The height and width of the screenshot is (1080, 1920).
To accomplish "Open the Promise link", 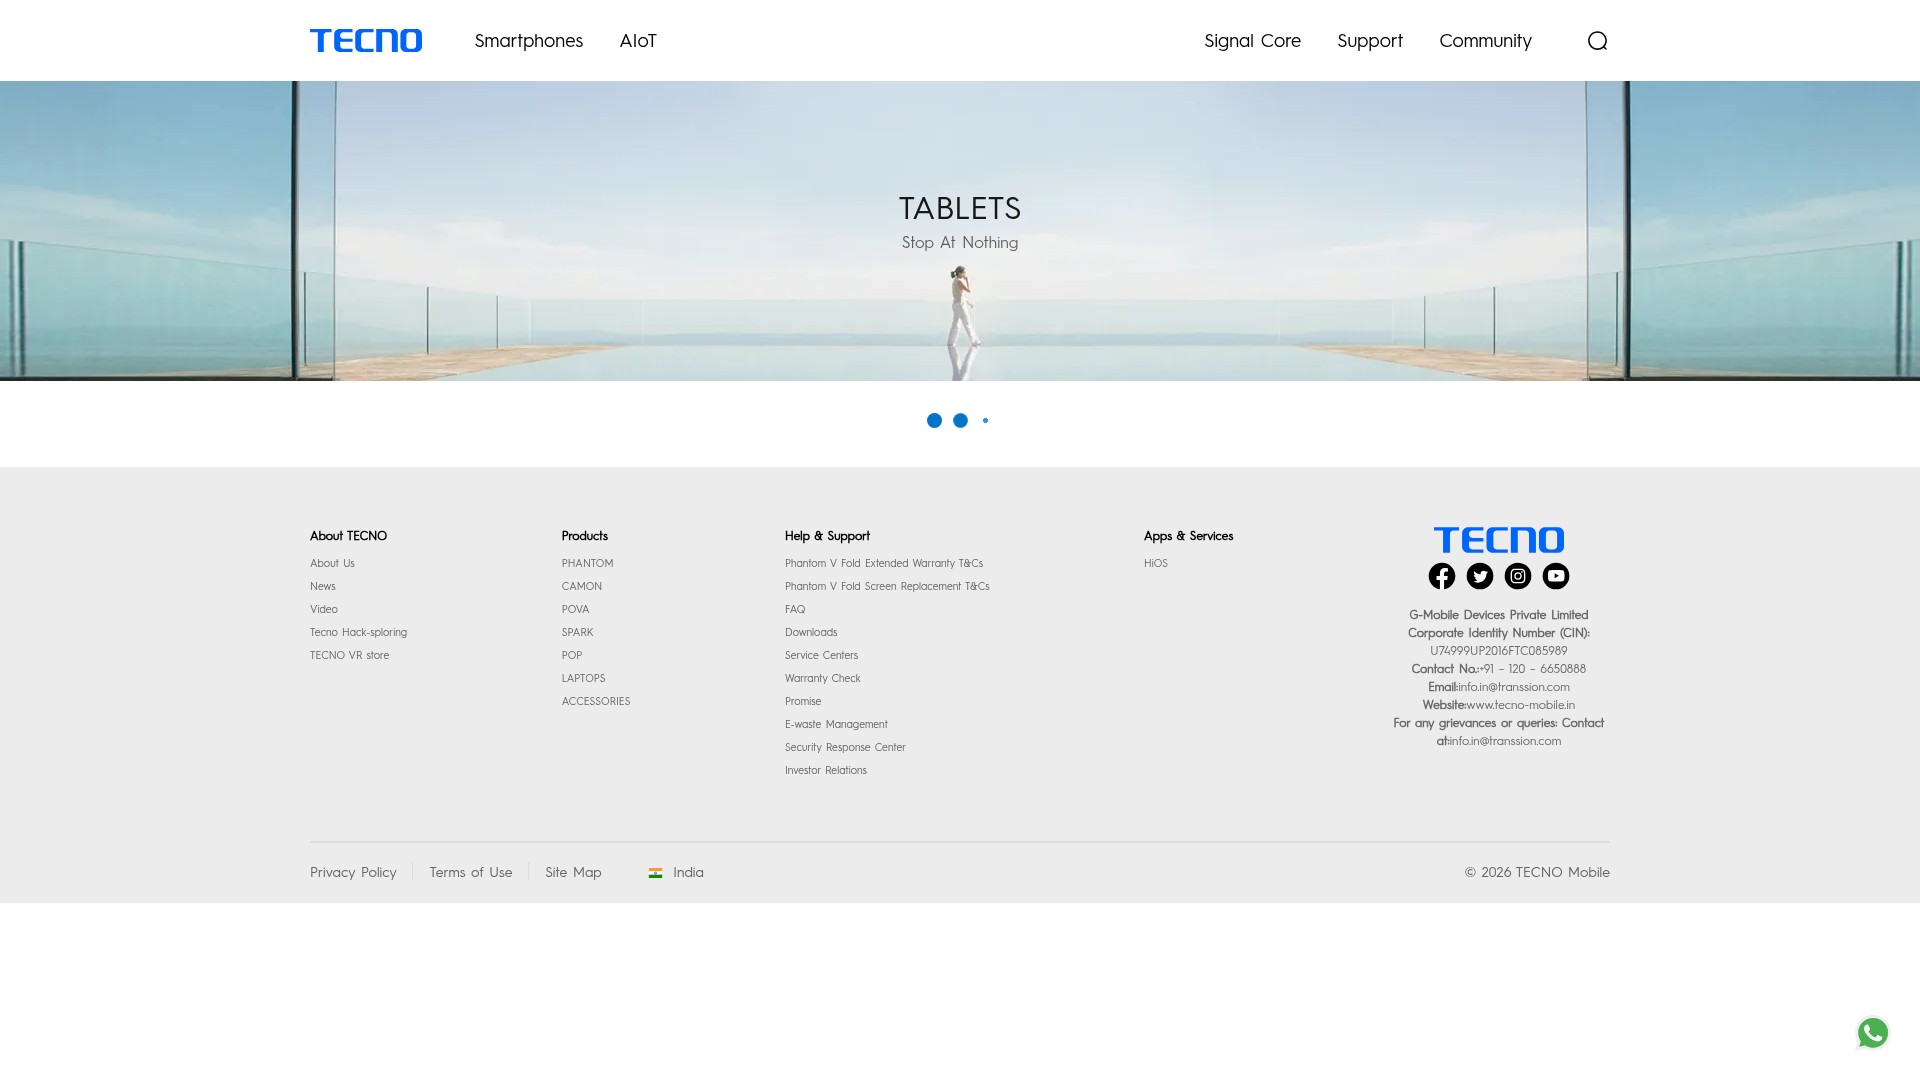I will coord(803,702).
